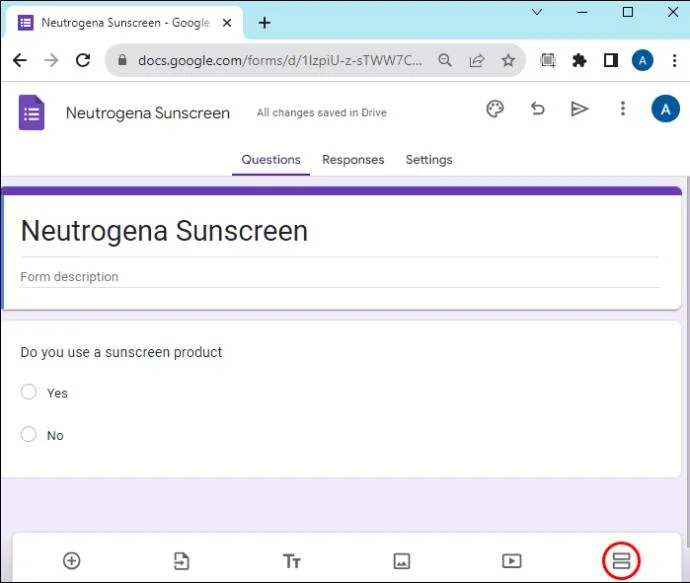Image resolution: width=690 pixels, height=583 pixels.
Task: Go to Forms home via purple logo
Action: (x=31, y=113)
